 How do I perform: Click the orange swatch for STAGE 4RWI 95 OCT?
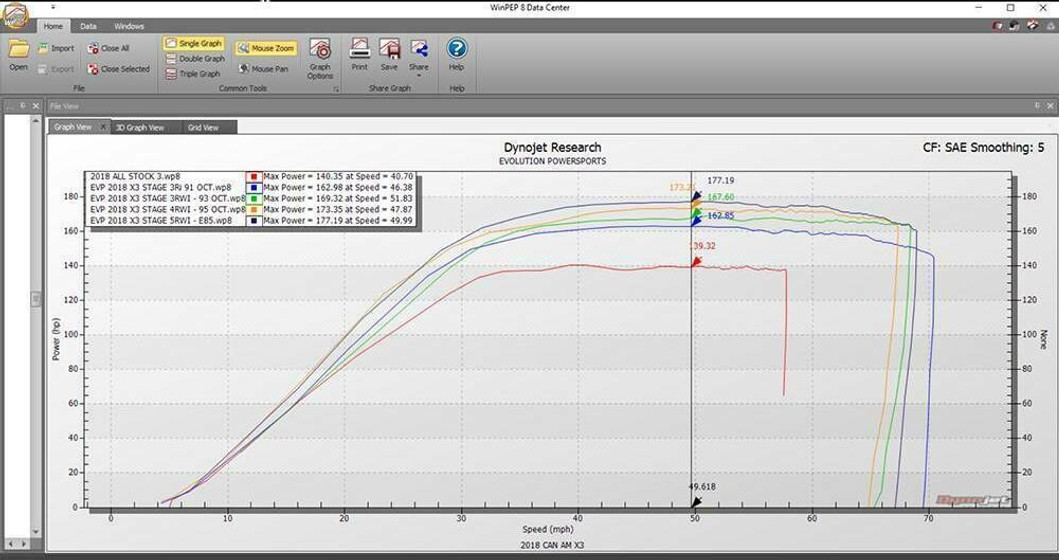255,209
